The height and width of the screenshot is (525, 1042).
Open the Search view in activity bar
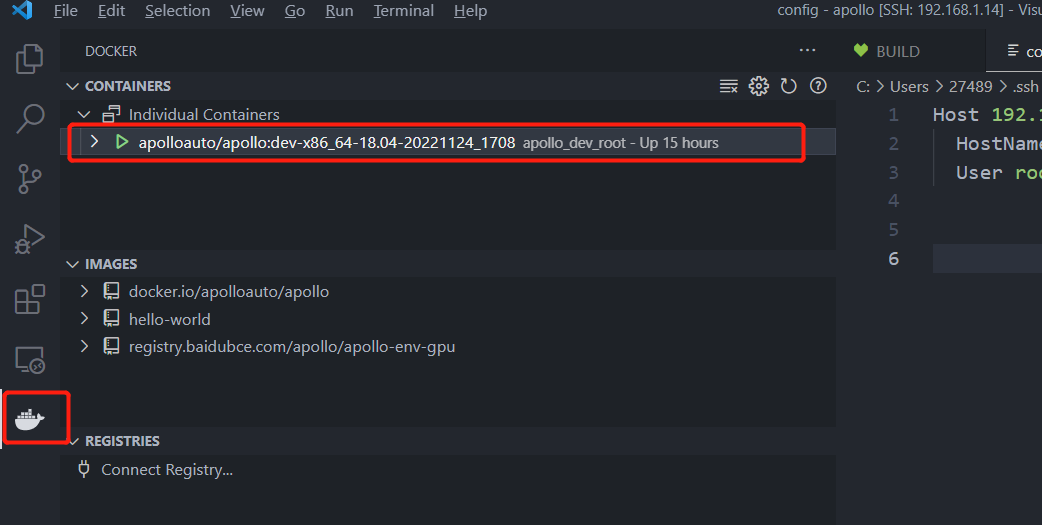29,118
